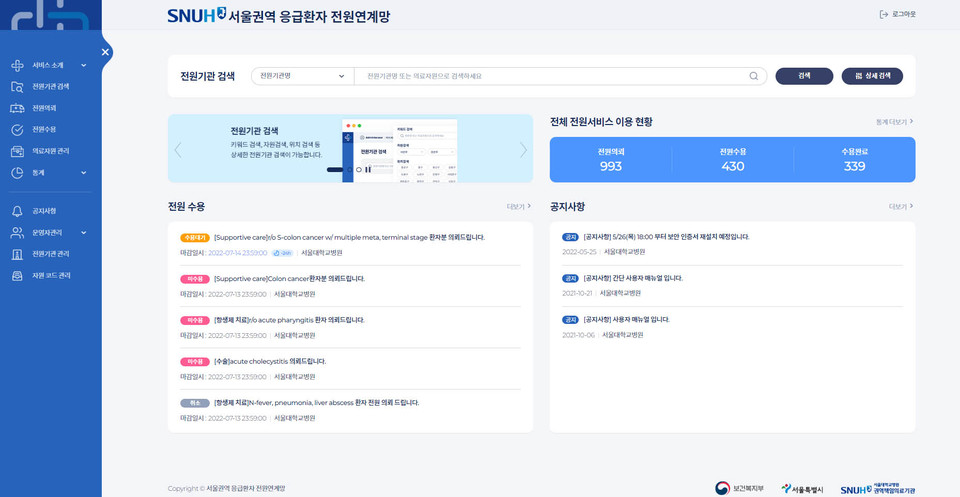Open the 5/26(목) 18:00 보안 인증서 notice

point(666,237)
